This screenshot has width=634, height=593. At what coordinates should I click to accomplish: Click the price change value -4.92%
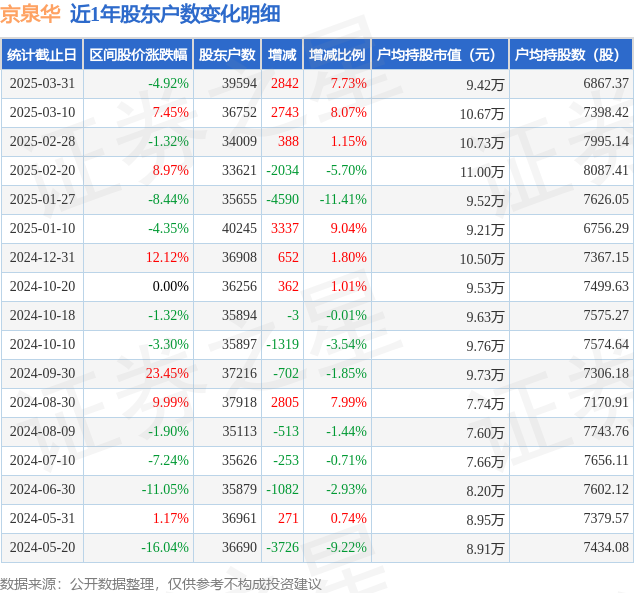pos(168,83)
